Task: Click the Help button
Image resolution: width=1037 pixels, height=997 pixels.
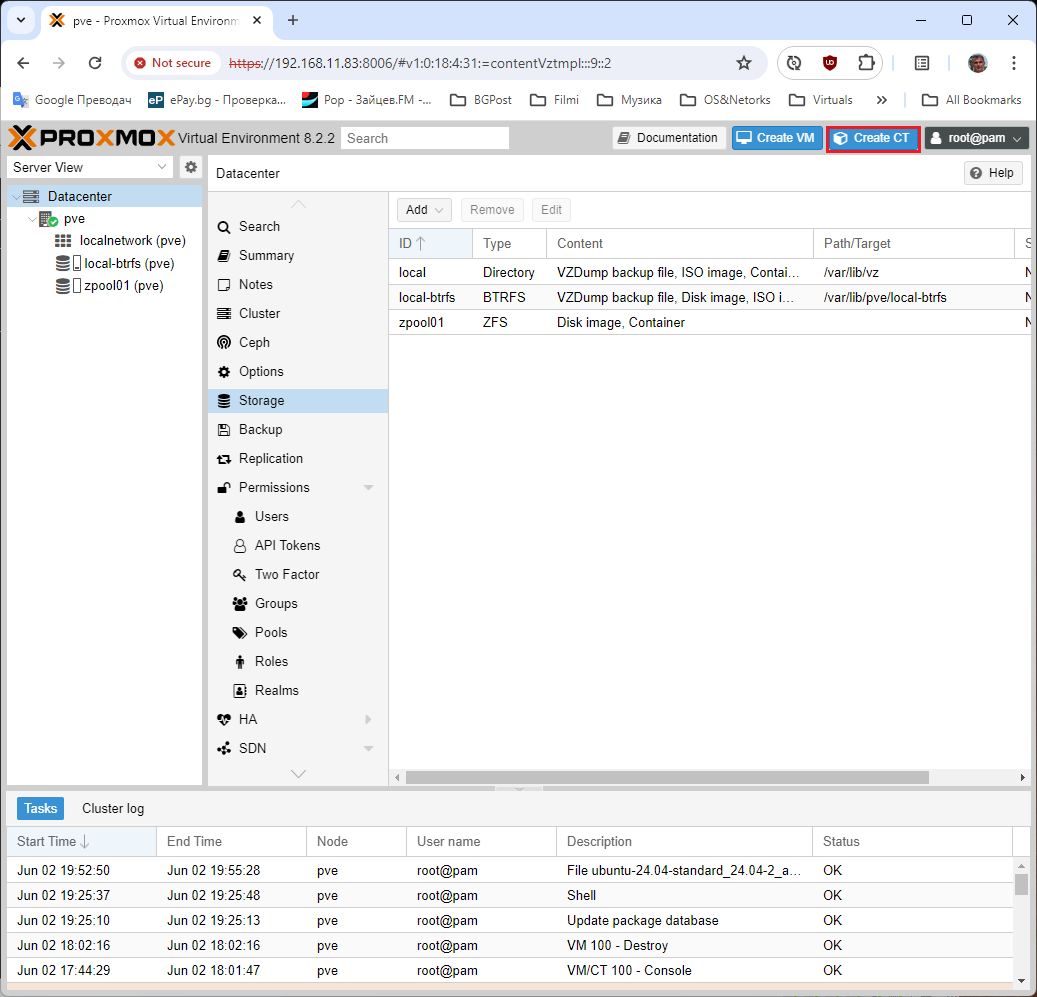Action: [x=993, y=173]
